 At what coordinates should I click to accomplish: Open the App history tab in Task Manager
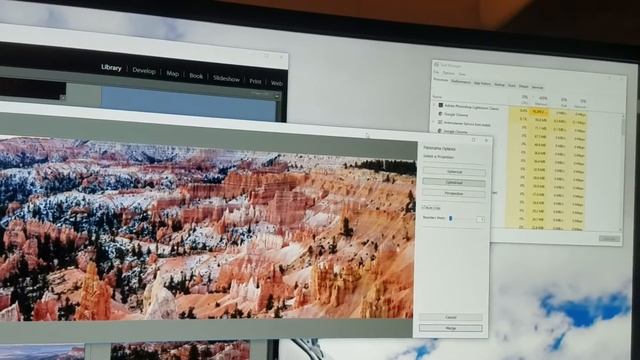pos(482,83)
